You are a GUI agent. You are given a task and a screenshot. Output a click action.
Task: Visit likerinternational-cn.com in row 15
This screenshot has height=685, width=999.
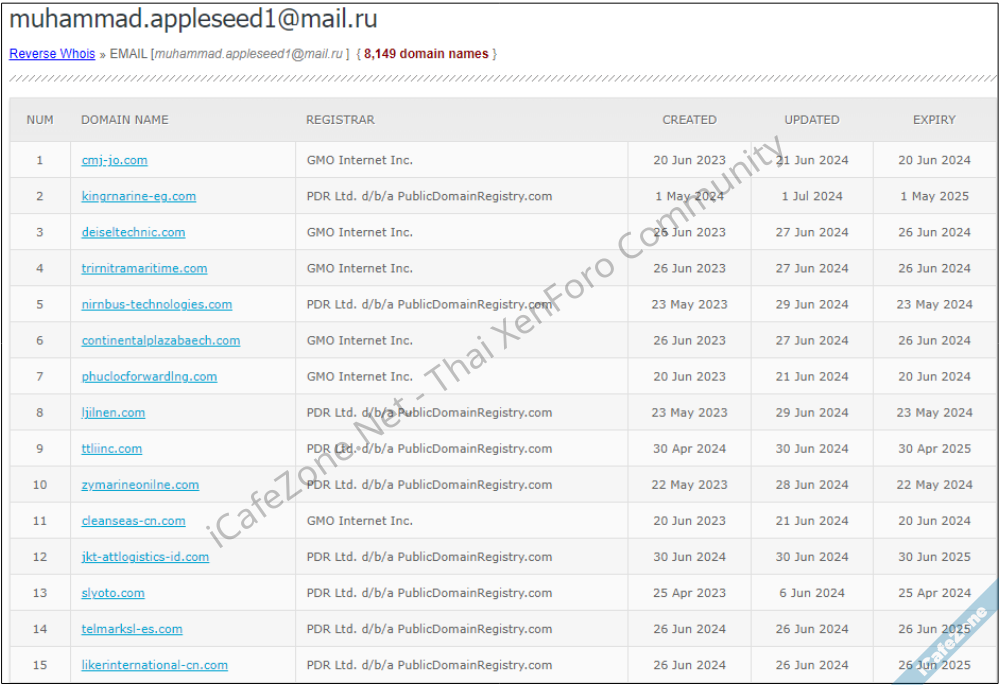point(154,664)
